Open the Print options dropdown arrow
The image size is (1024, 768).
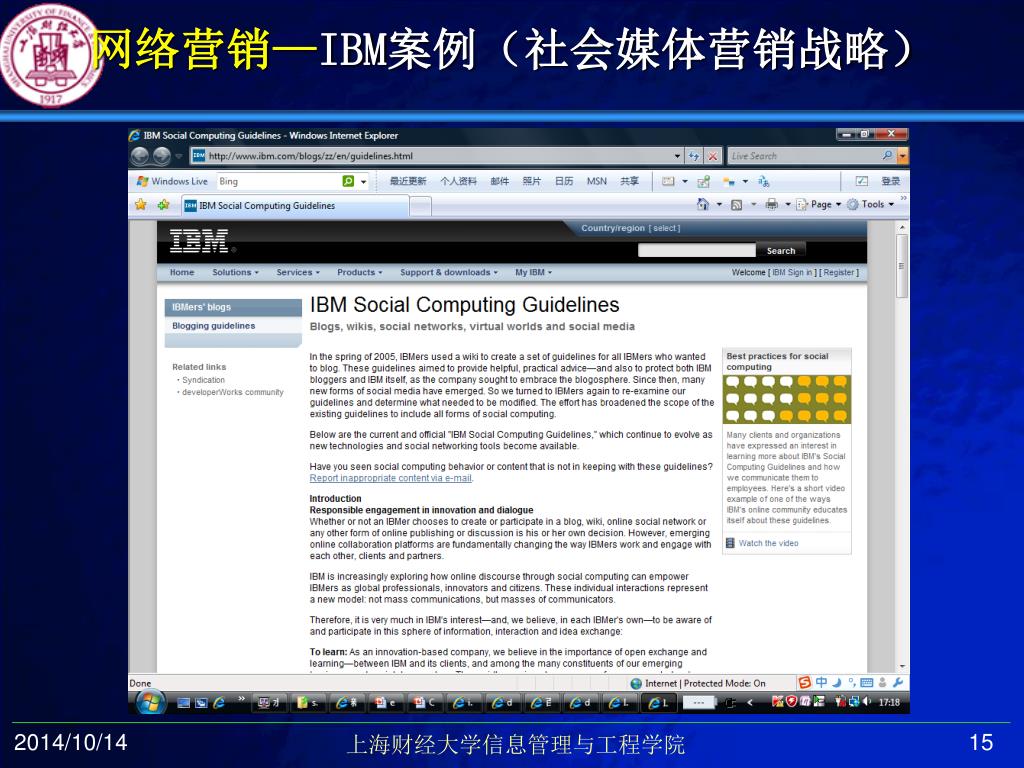click(788, 205)
